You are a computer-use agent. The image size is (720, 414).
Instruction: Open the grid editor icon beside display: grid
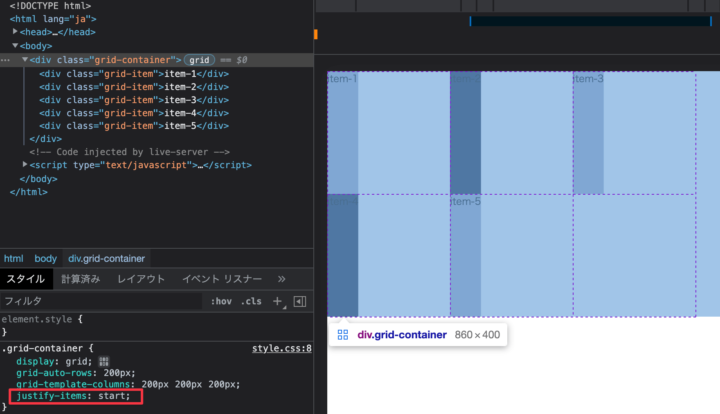[x=104, y=362]
